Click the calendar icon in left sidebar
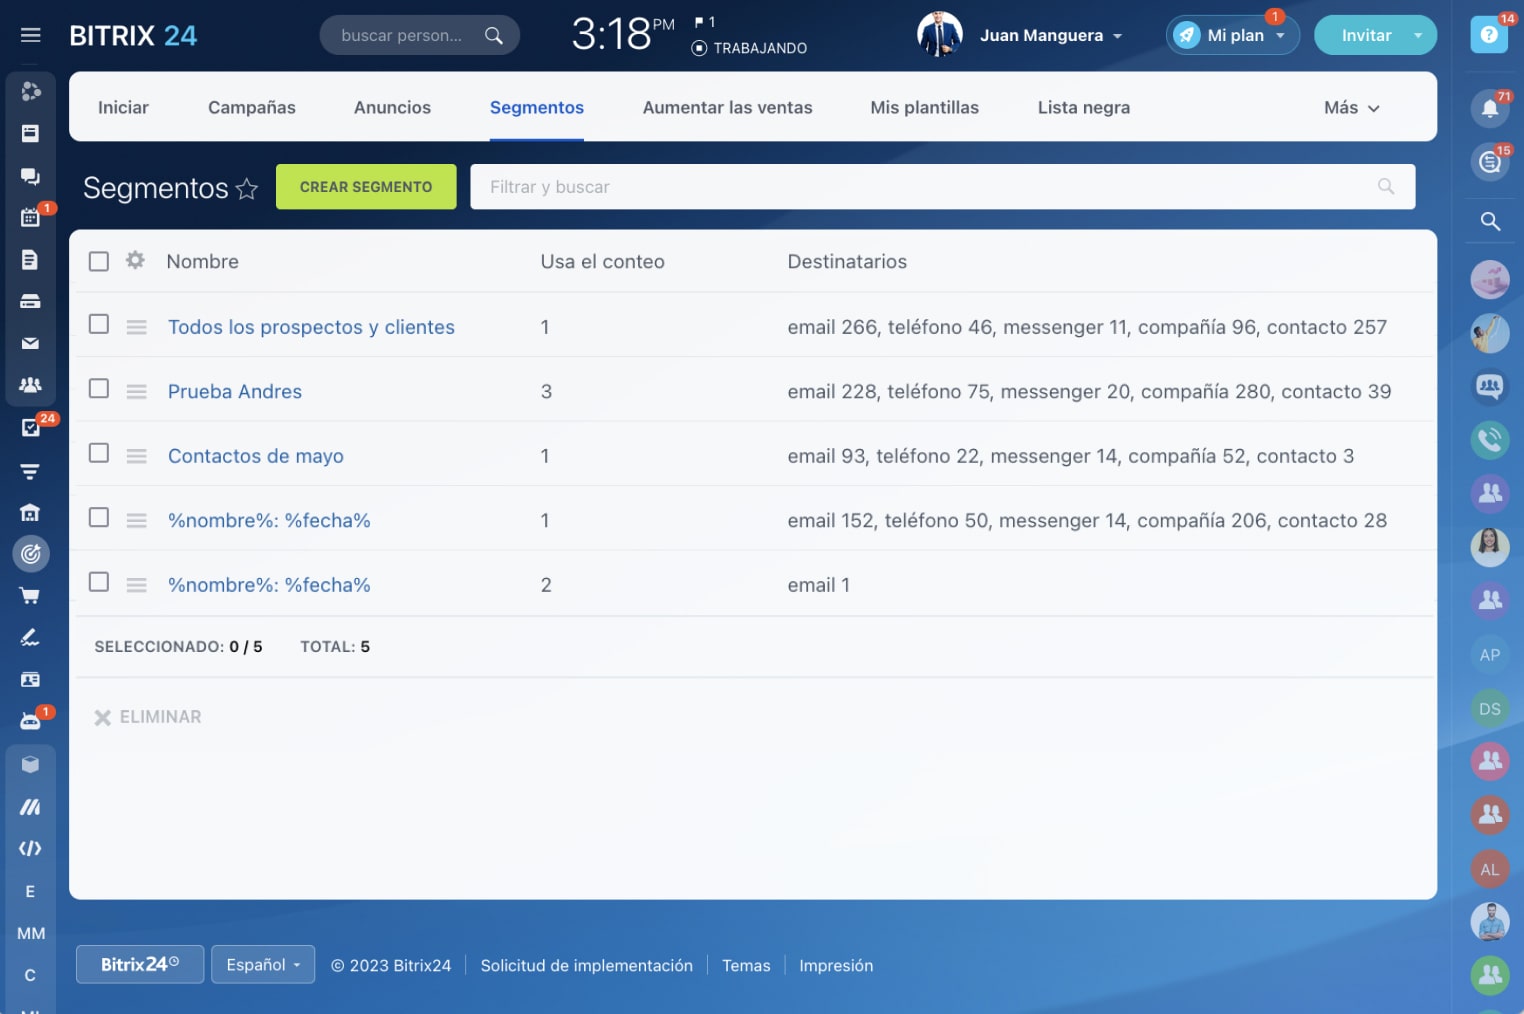 click(30, 218)
